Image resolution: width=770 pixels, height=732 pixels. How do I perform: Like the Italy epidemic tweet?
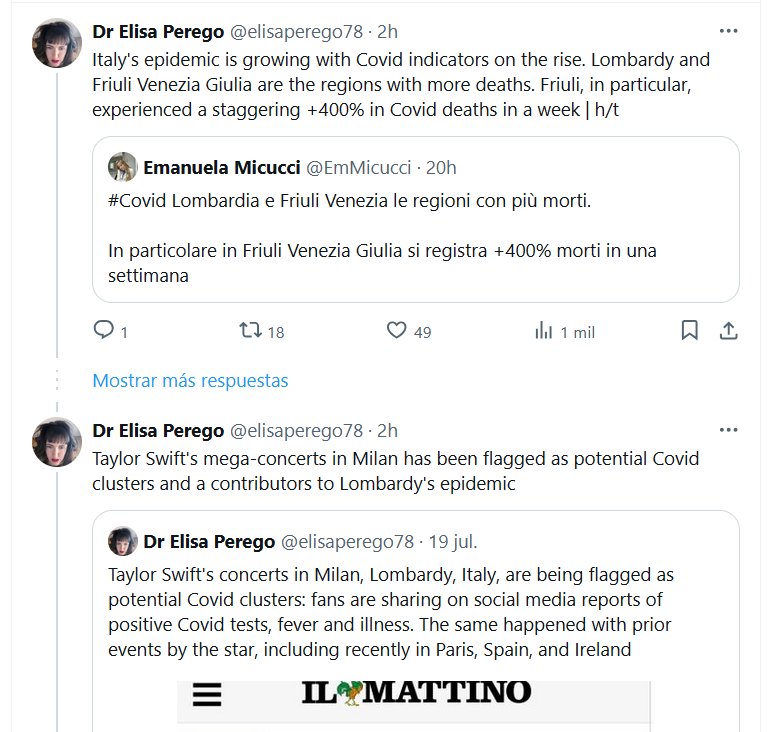(x=397, y=330)
